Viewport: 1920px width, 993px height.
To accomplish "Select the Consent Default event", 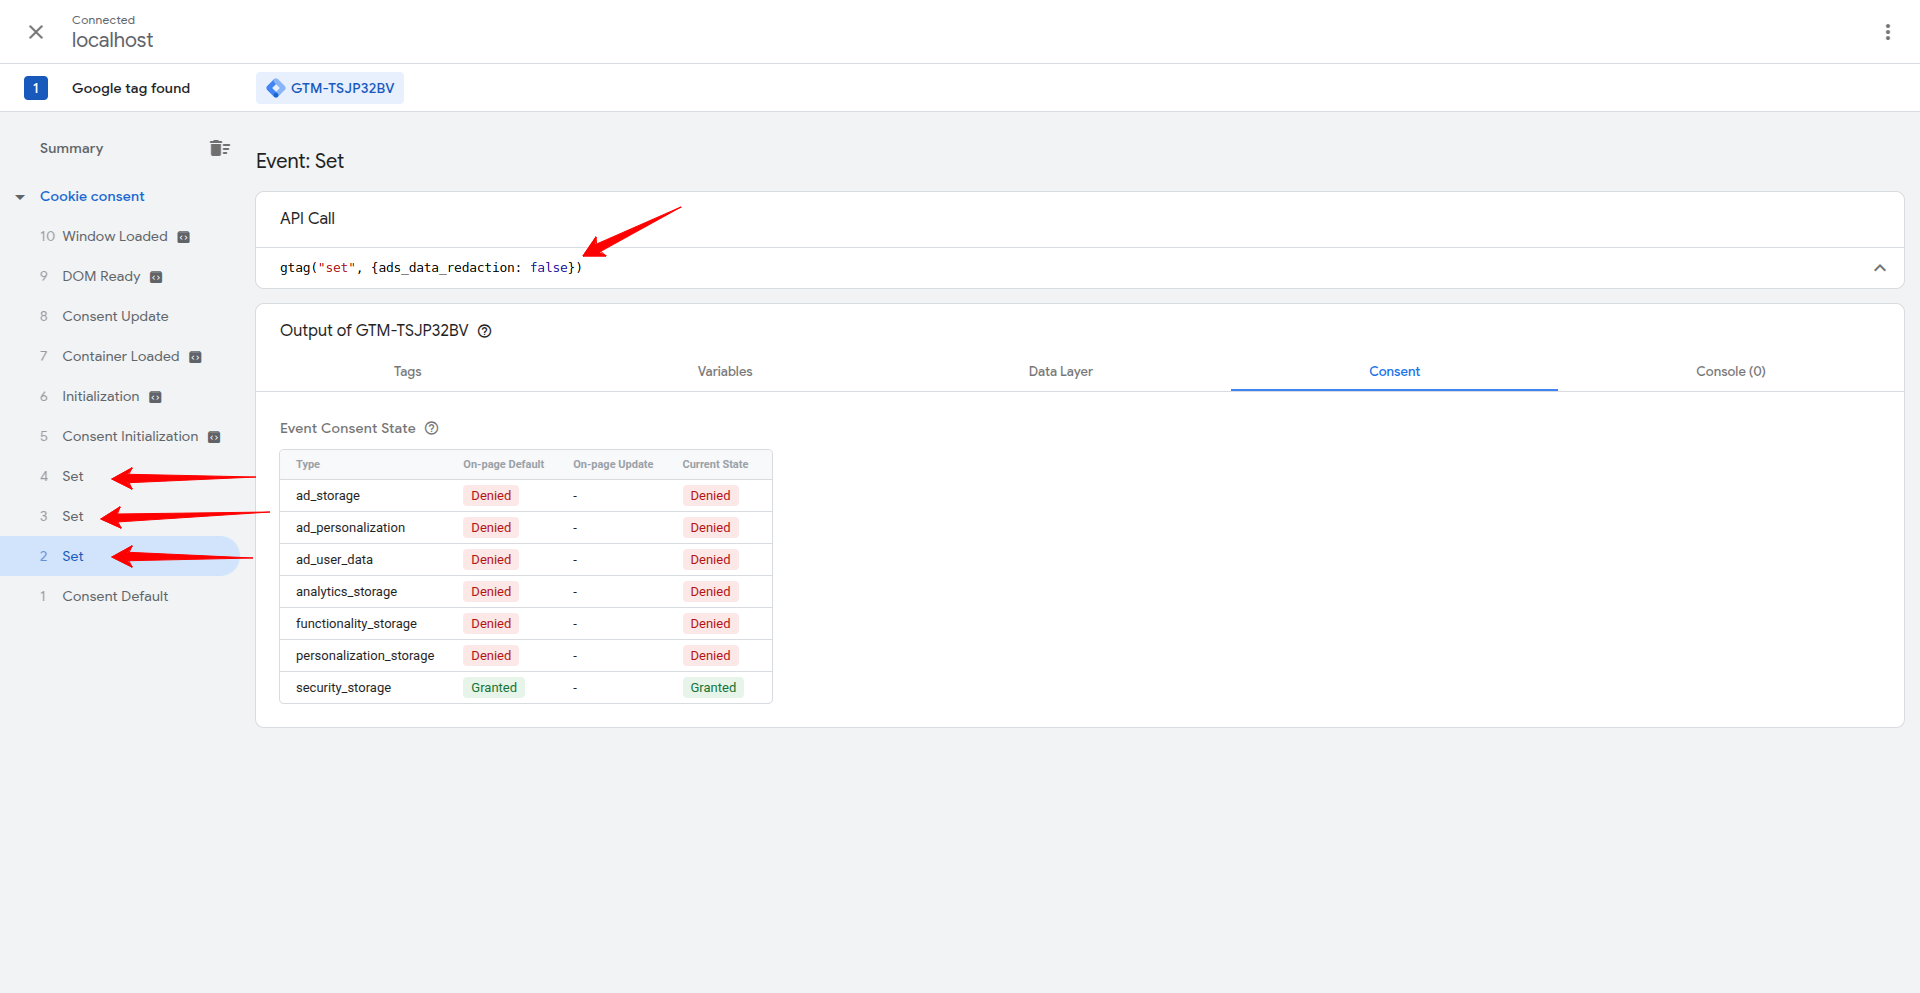I will [x=115, y=596].
